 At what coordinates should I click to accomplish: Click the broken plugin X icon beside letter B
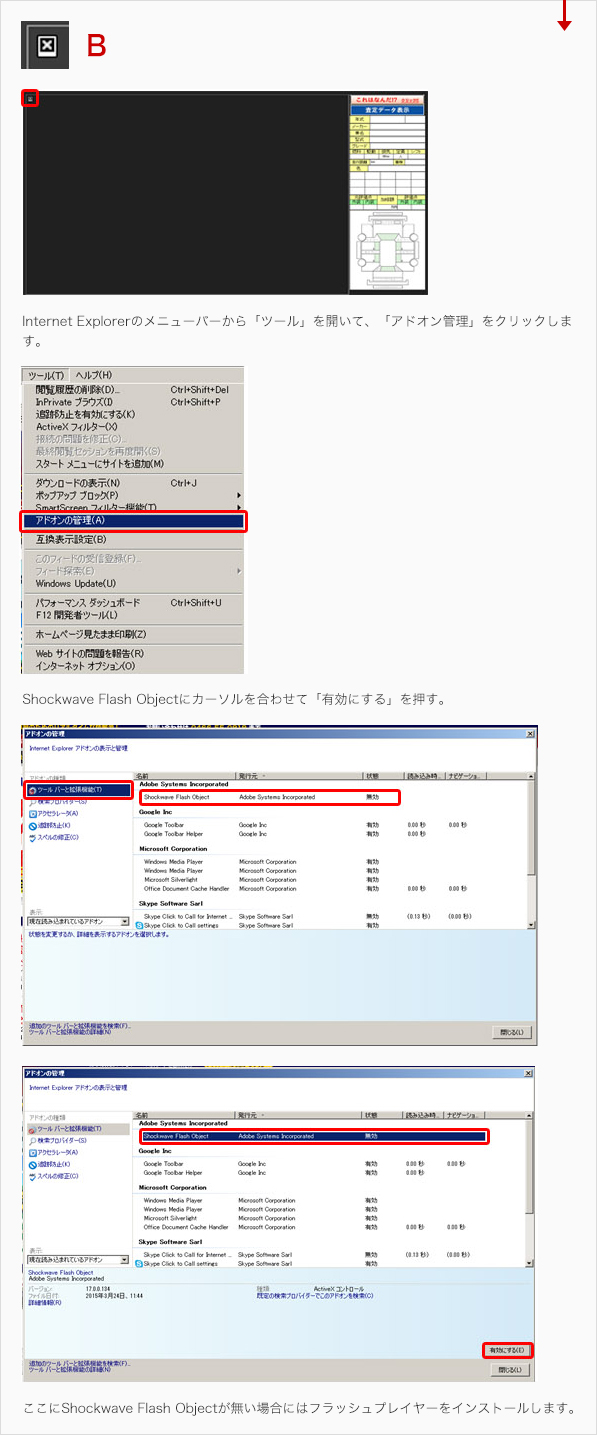tap(45, 45)
